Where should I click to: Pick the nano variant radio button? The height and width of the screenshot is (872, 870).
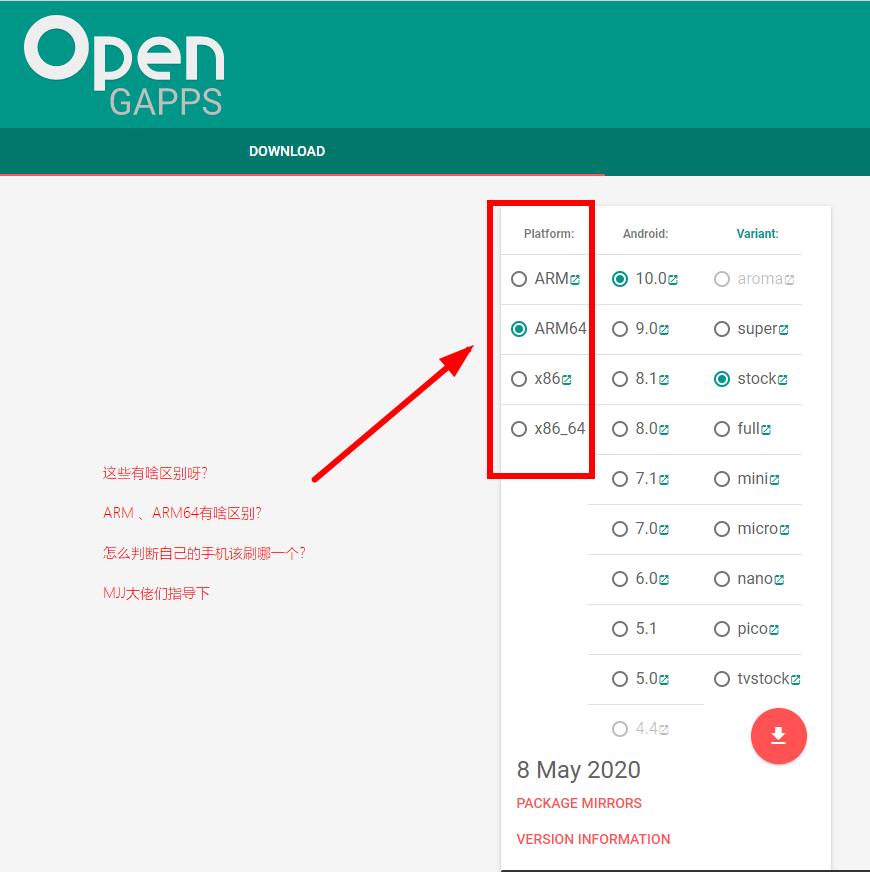pyautogui.click(x=721, y=579)
